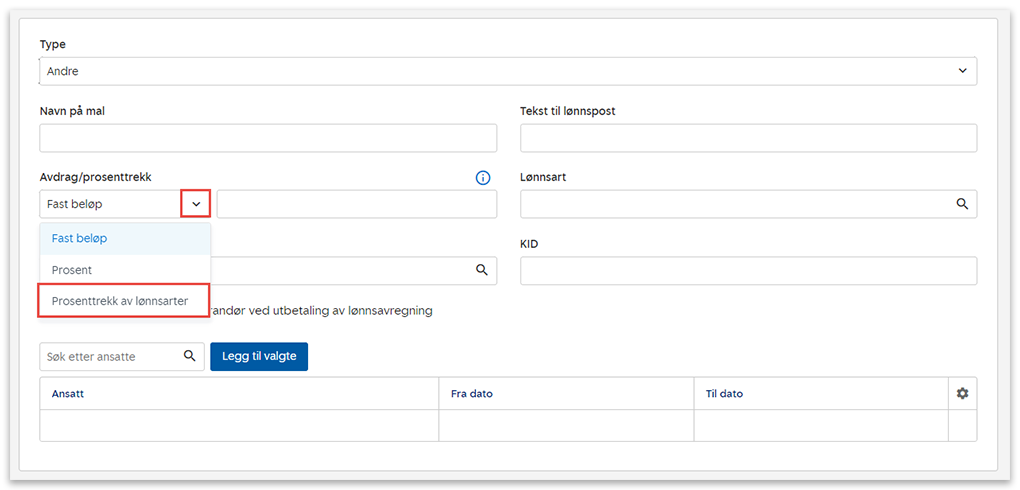Click the amount field beside Fast beløp

tap(356, 204)
